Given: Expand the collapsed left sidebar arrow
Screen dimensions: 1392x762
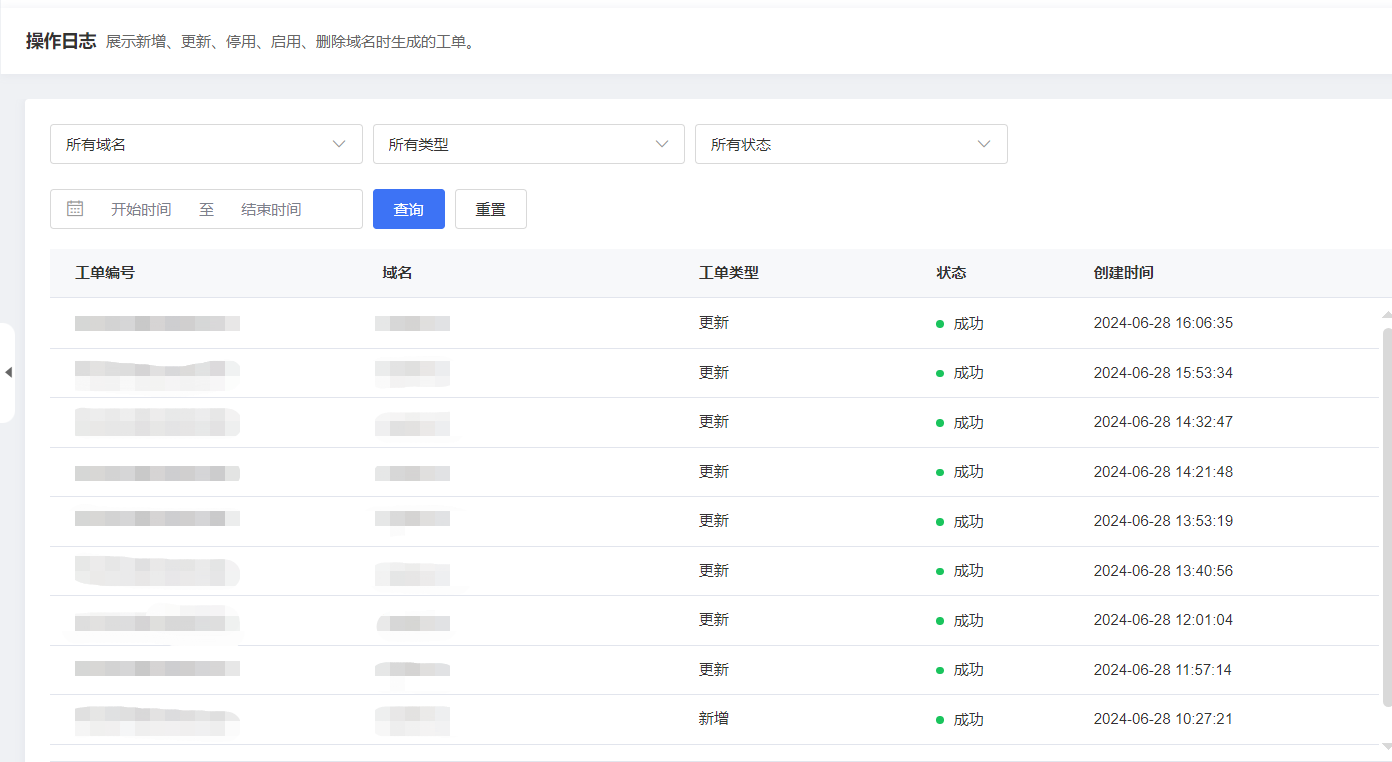Looking at the screenshot, I should (x=8, y=372).
